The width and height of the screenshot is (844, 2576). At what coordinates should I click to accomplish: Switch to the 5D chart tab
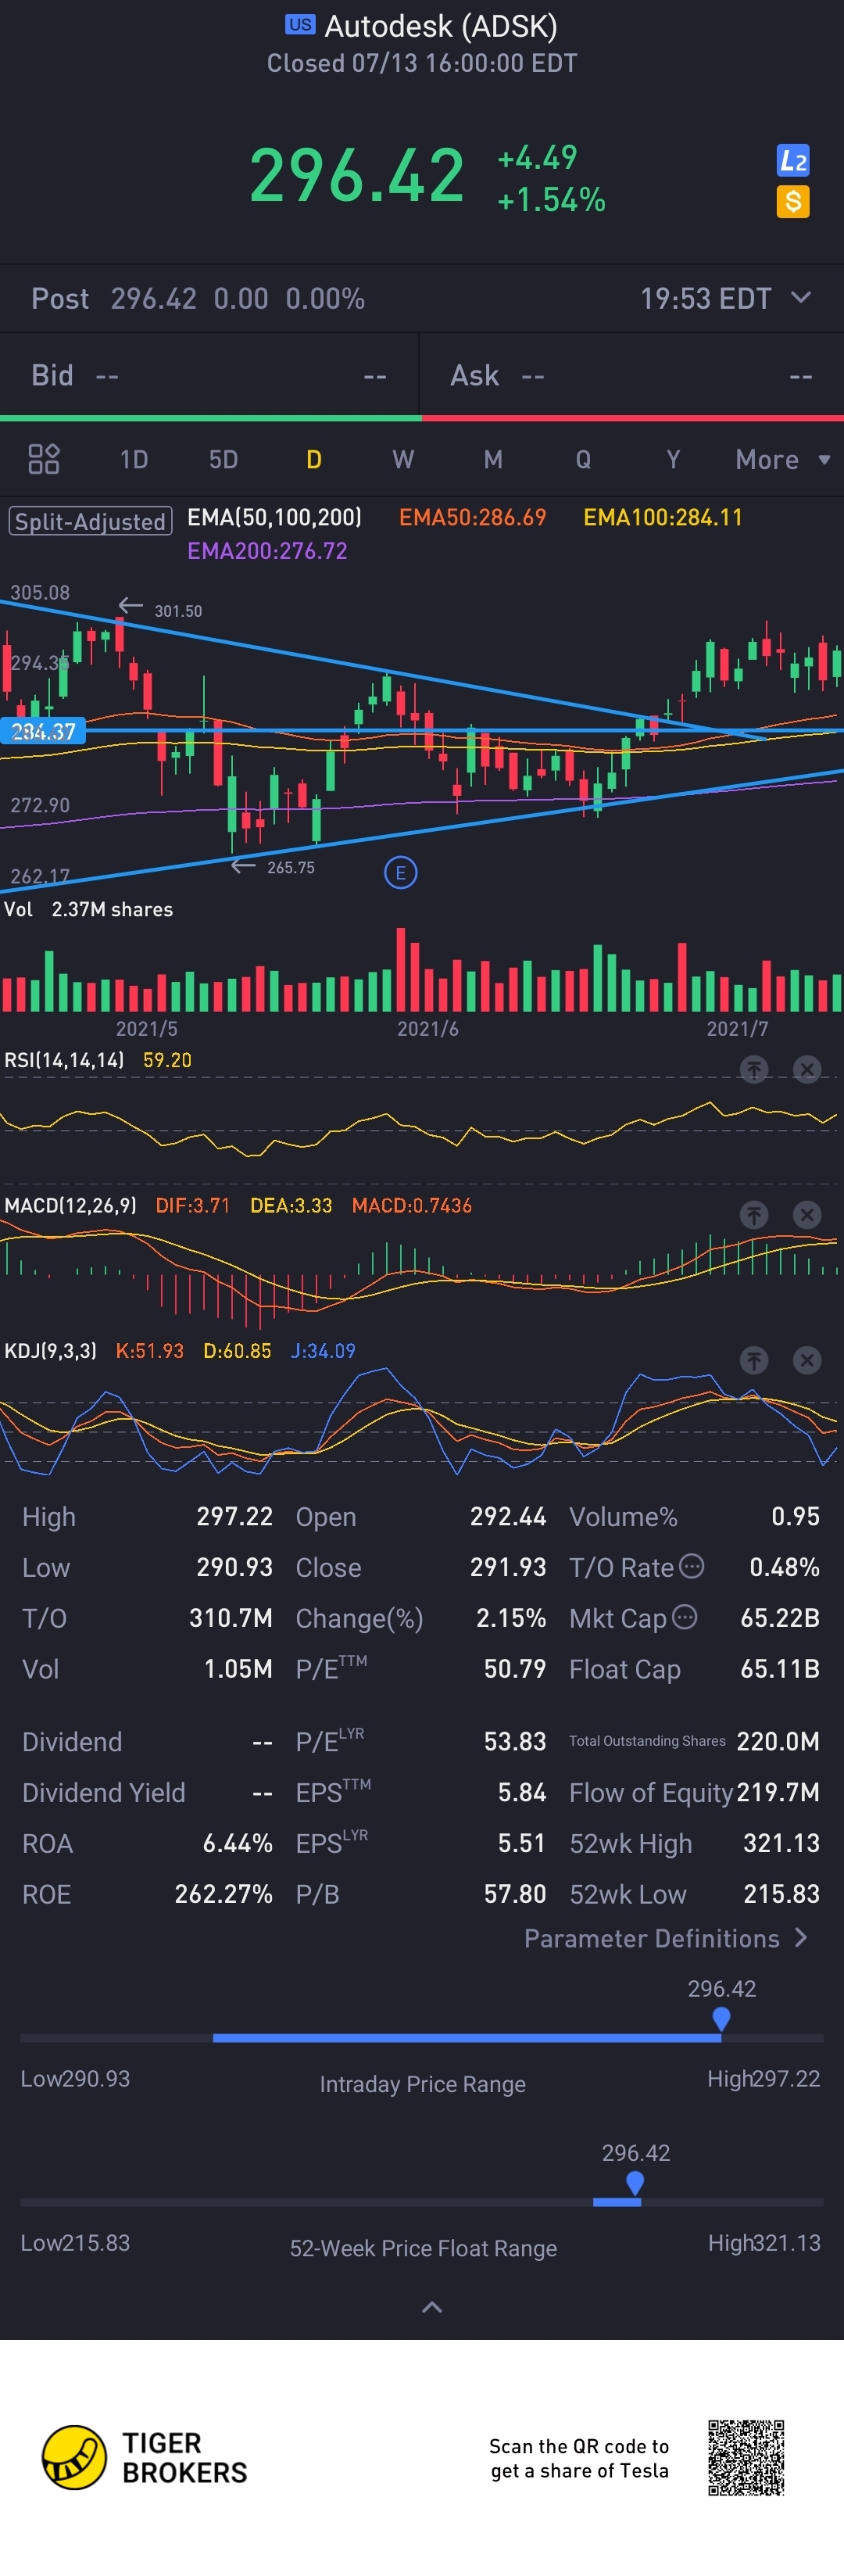tap(223, 459)
